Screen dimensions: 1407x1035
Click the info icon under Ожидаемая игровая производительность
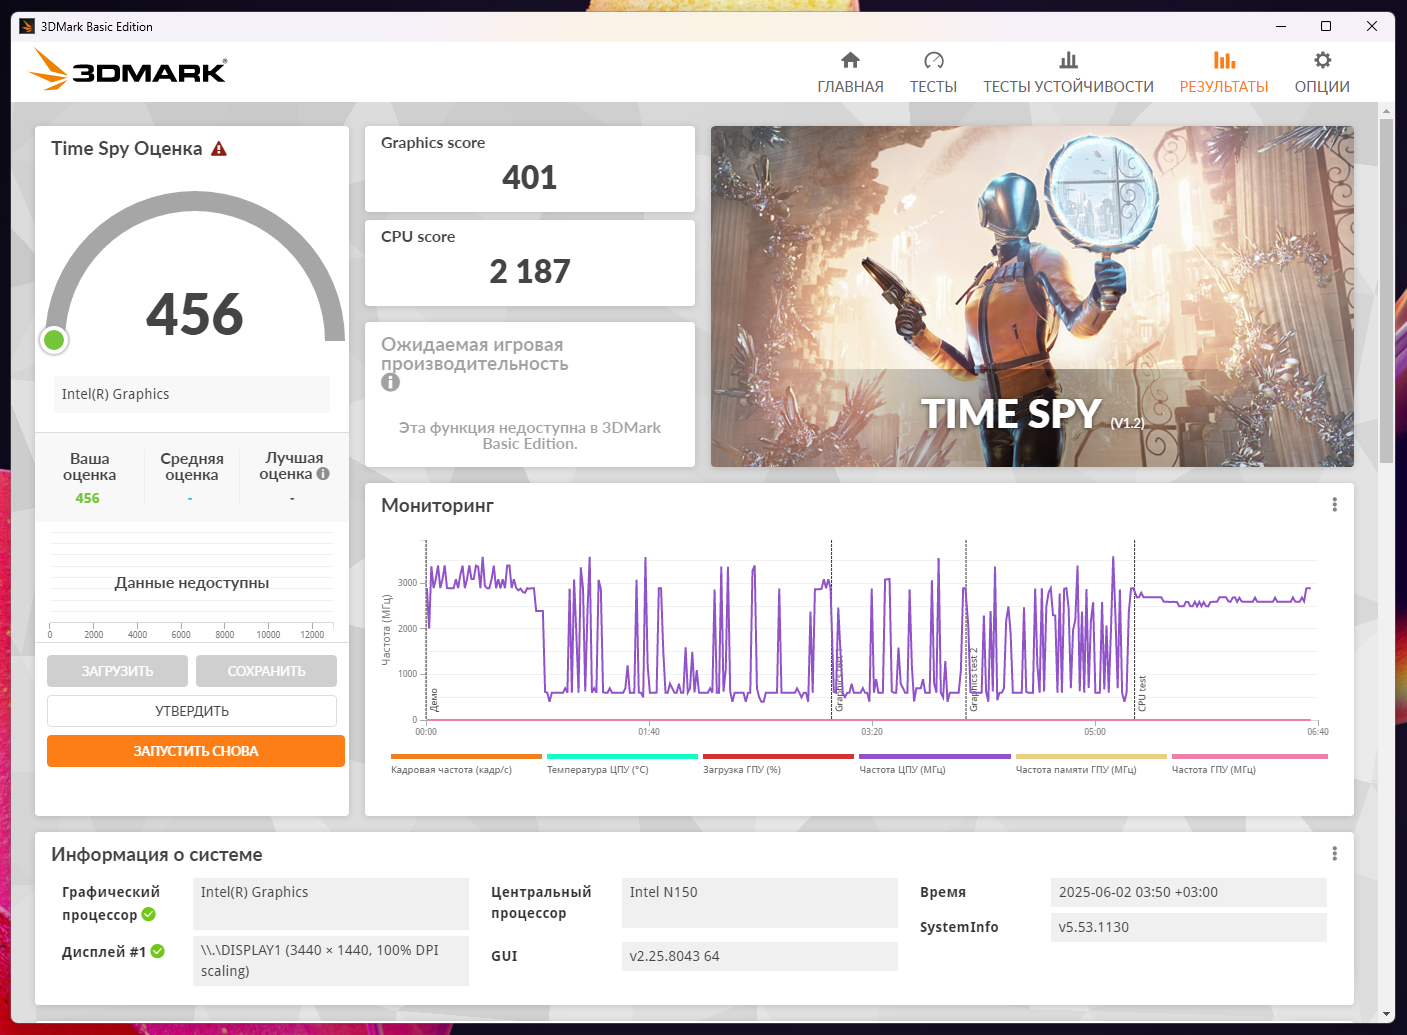[x=390, y=382]
